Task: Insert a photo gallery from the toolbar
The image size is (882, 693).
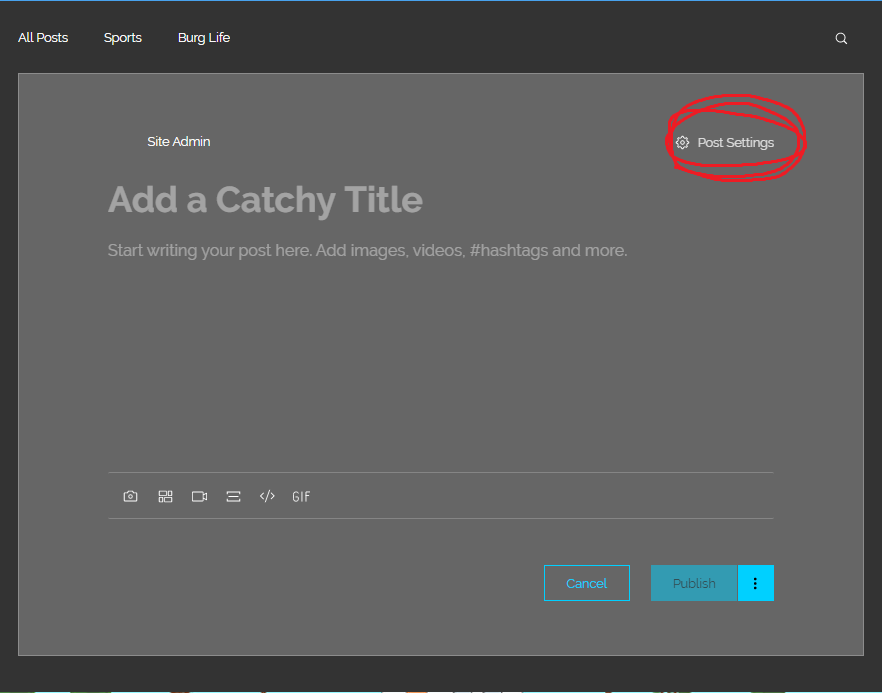Action: tap(165, 496)
